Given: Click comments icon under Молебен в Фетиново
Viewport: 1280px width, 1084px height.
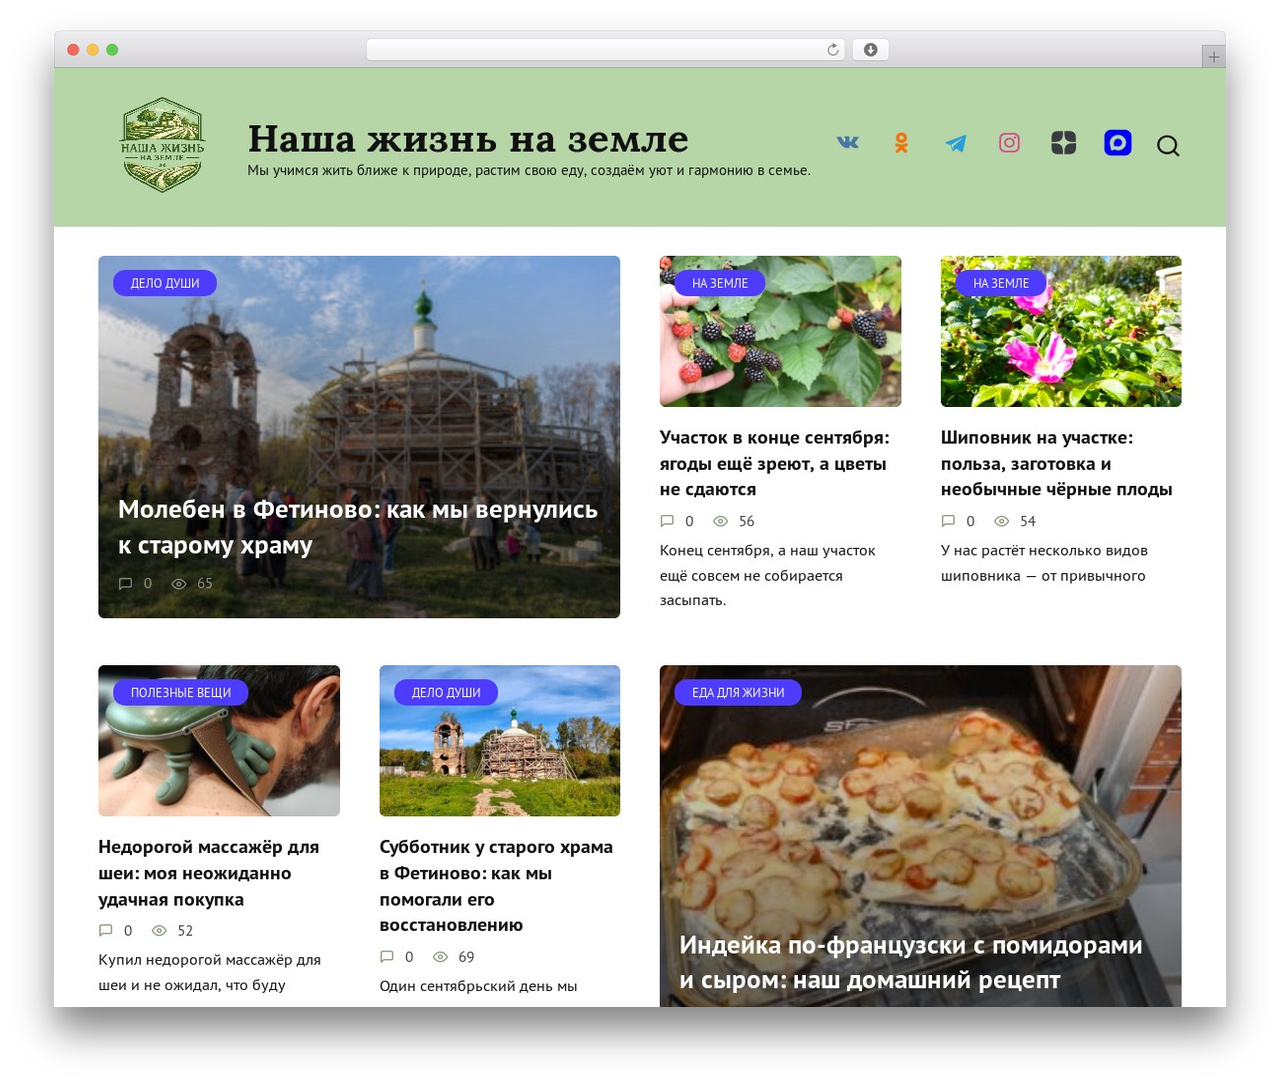Looking at the screenshot, I should coord(125,584).
